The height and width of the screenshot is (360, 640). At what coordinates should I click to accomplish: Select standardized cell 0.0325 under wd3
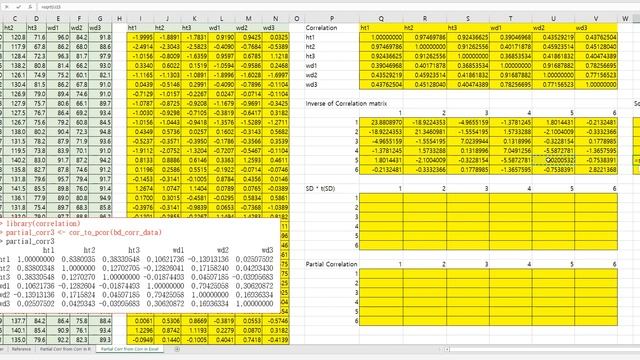pyautogui.click(x=276, y=37)
